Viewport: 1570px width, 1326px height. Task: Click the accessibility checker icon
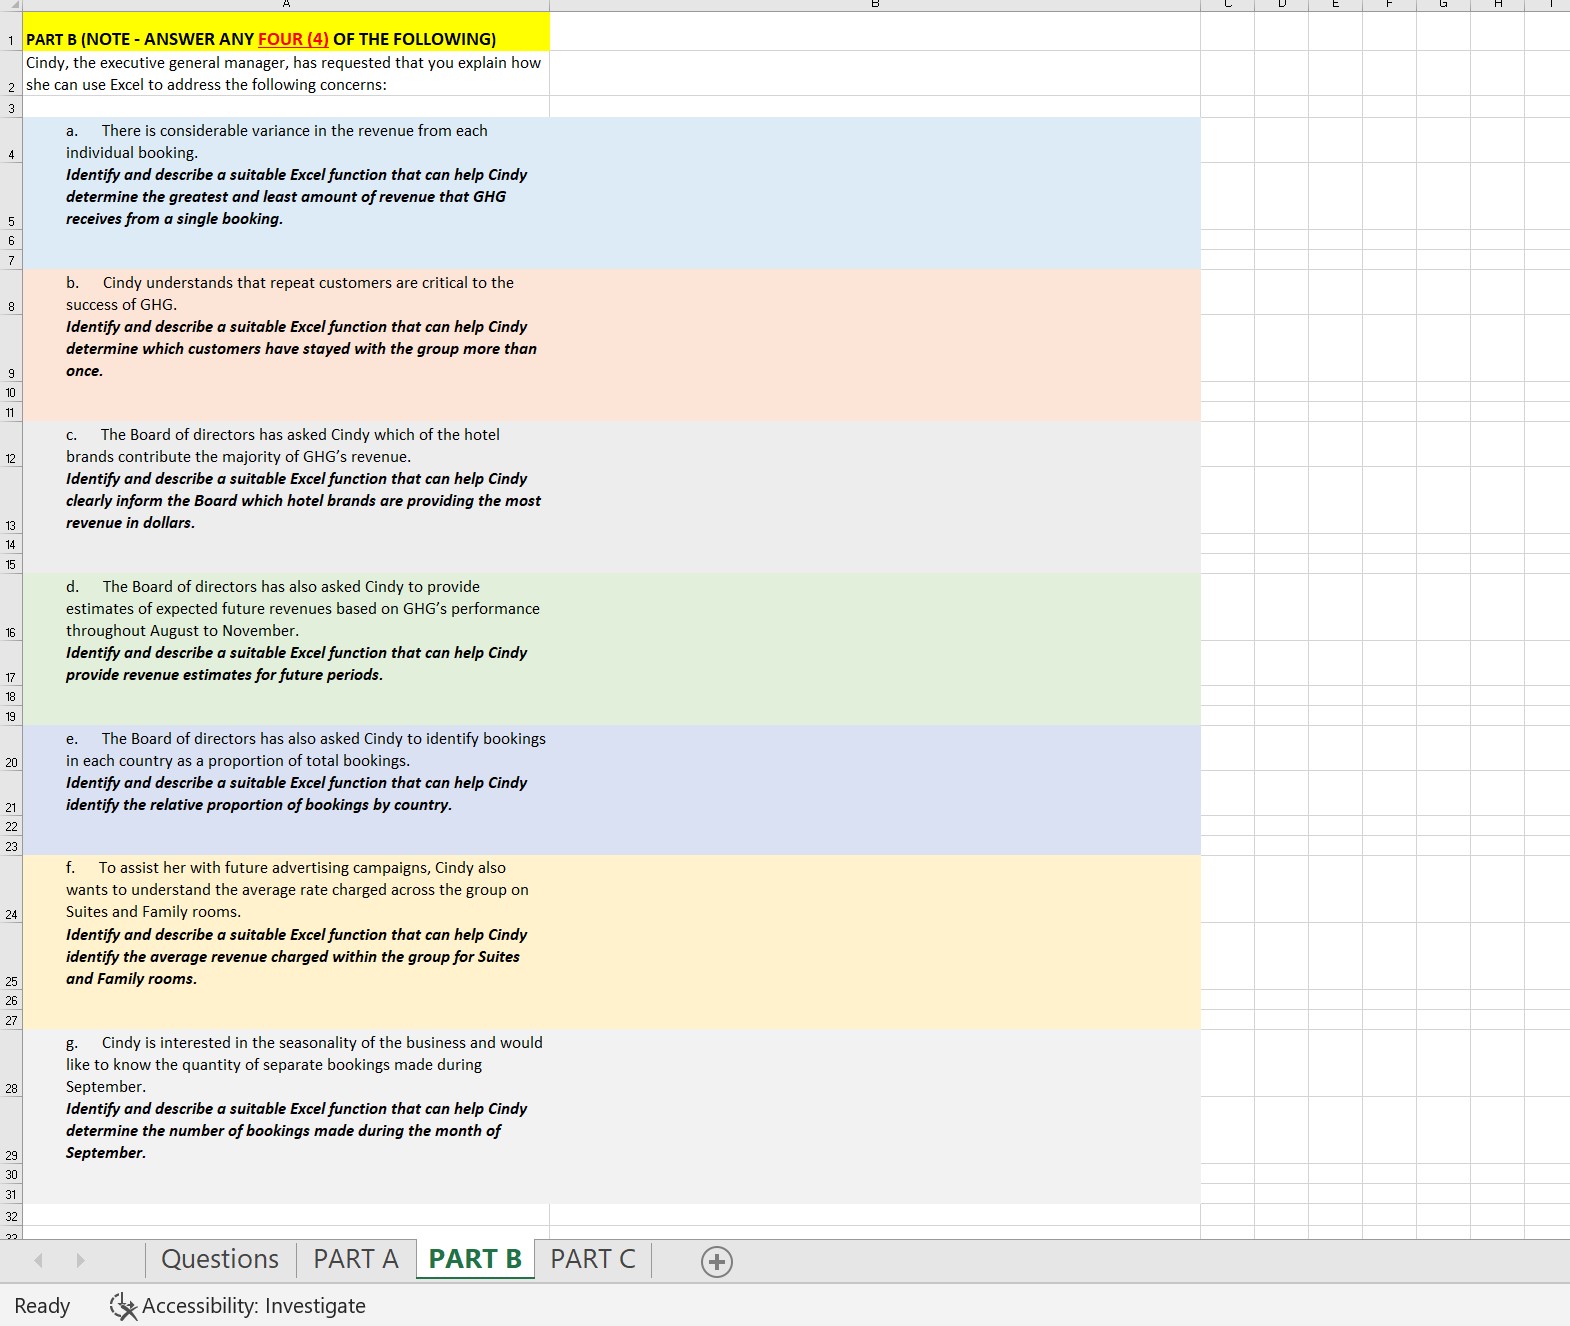coord(123,1306)
